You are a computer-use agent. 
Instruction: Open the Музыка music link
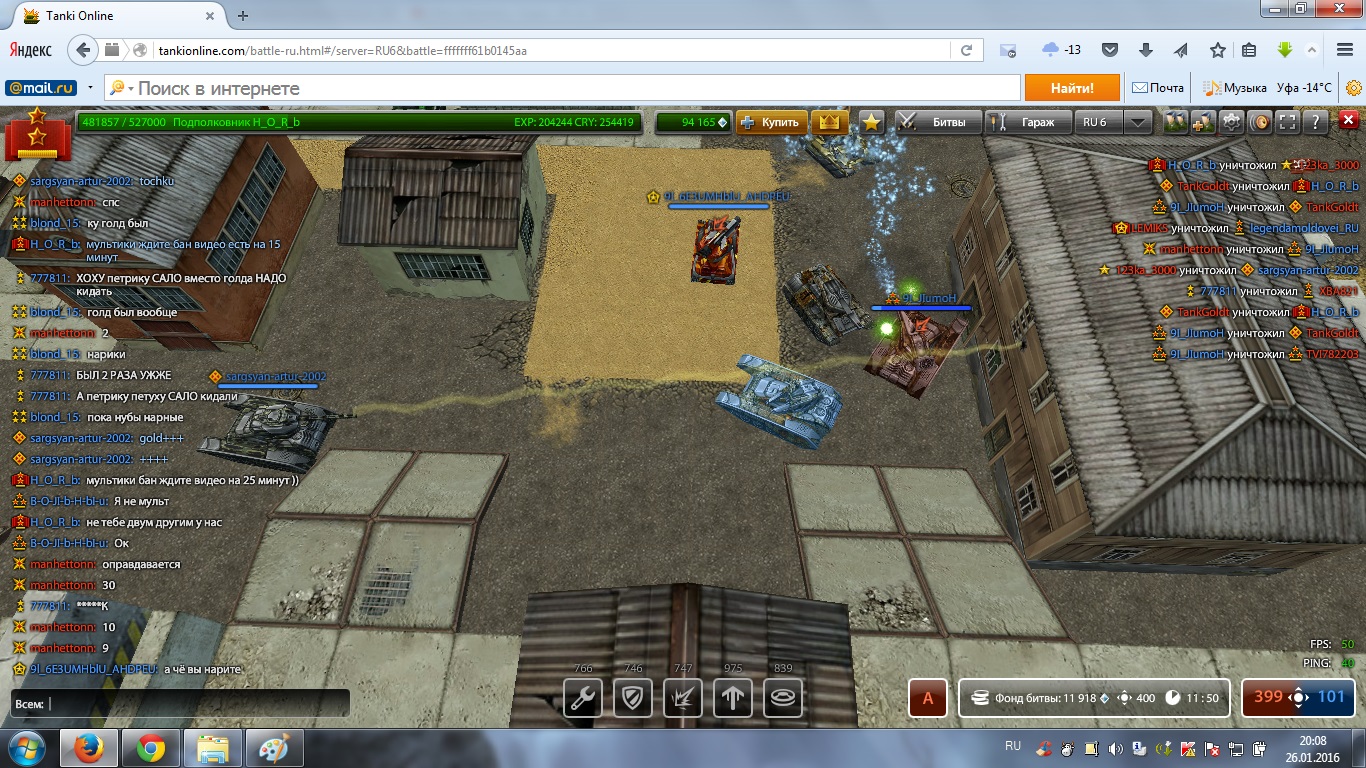tap(1234, 88)
